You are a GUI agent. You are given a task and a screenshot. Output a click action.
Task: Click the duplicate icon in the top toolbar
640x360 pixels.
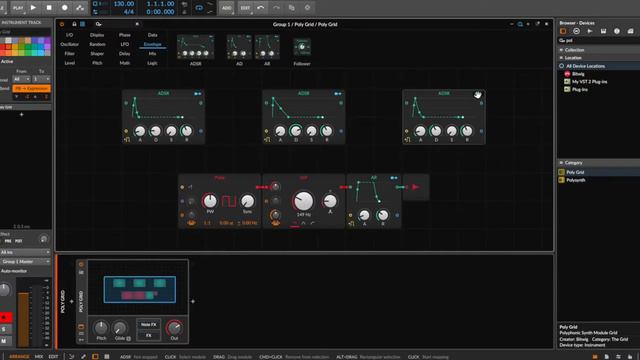291,7
